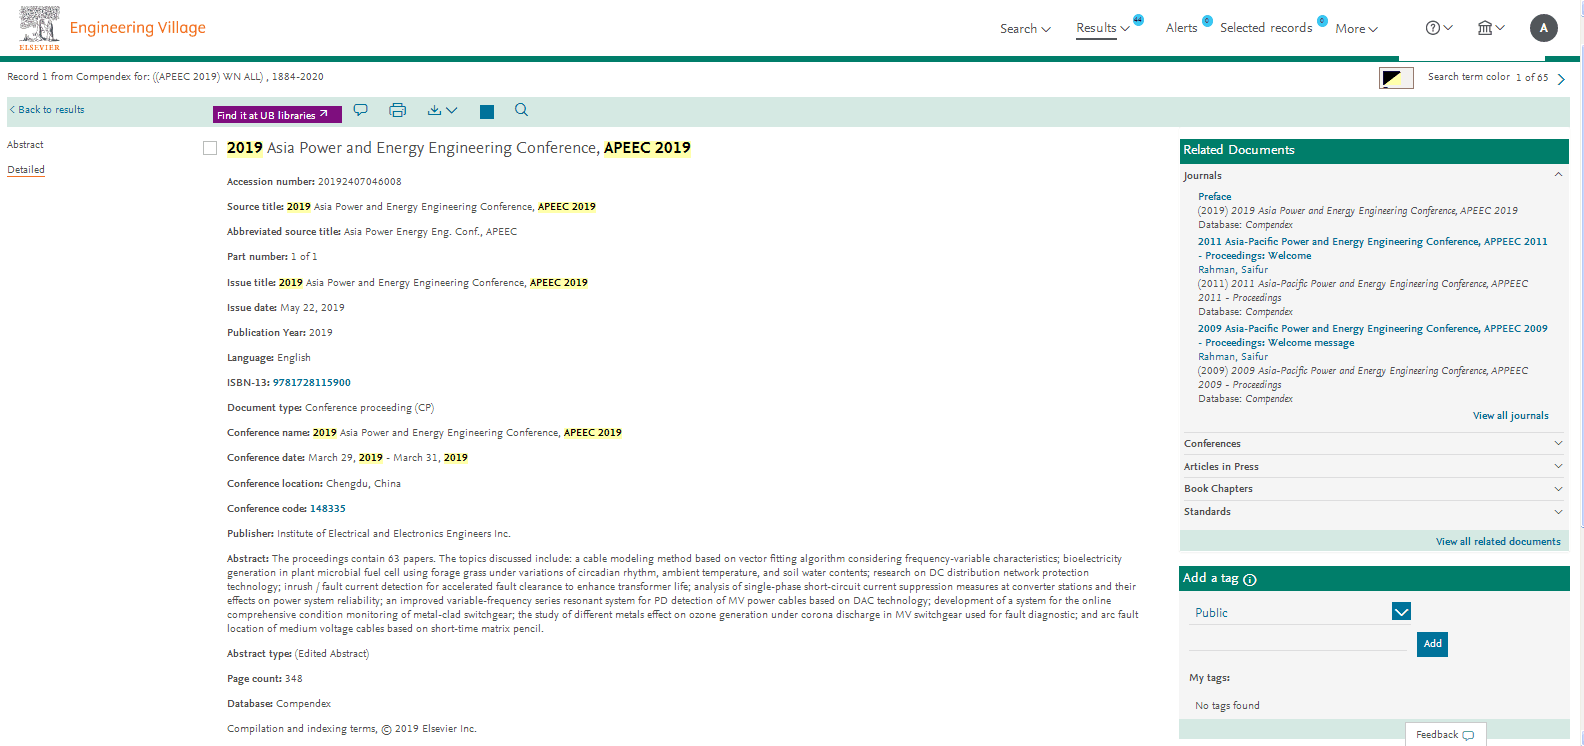Open 2011 Asia-Pacific Power and Energy Conference link
This screenshot has width=1584, height=746.
(x=1372, y=249)
